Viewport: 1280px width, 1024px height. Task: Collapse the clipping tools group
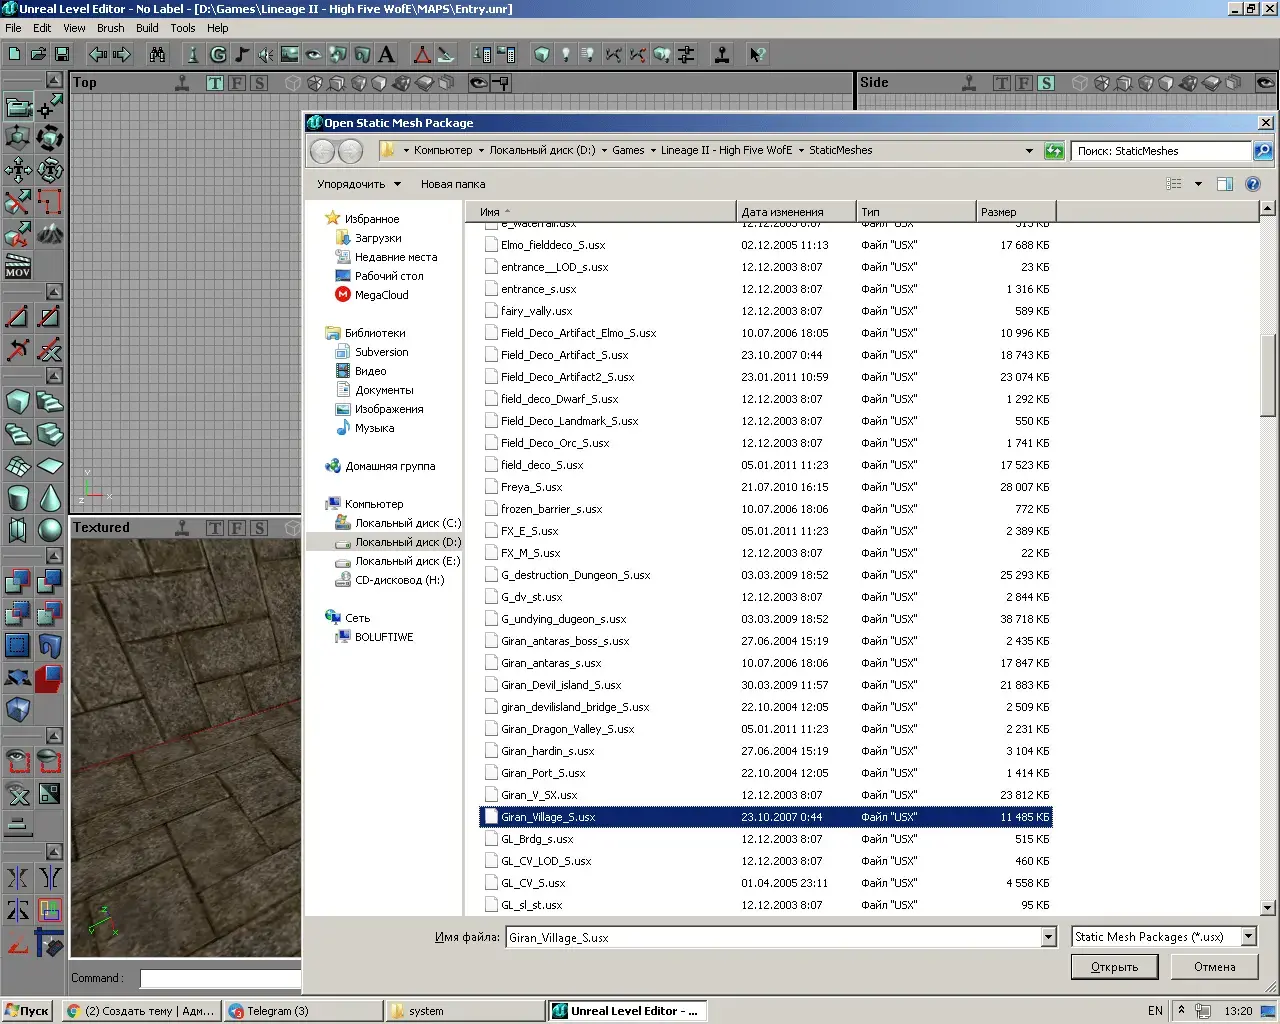[55, 291]
